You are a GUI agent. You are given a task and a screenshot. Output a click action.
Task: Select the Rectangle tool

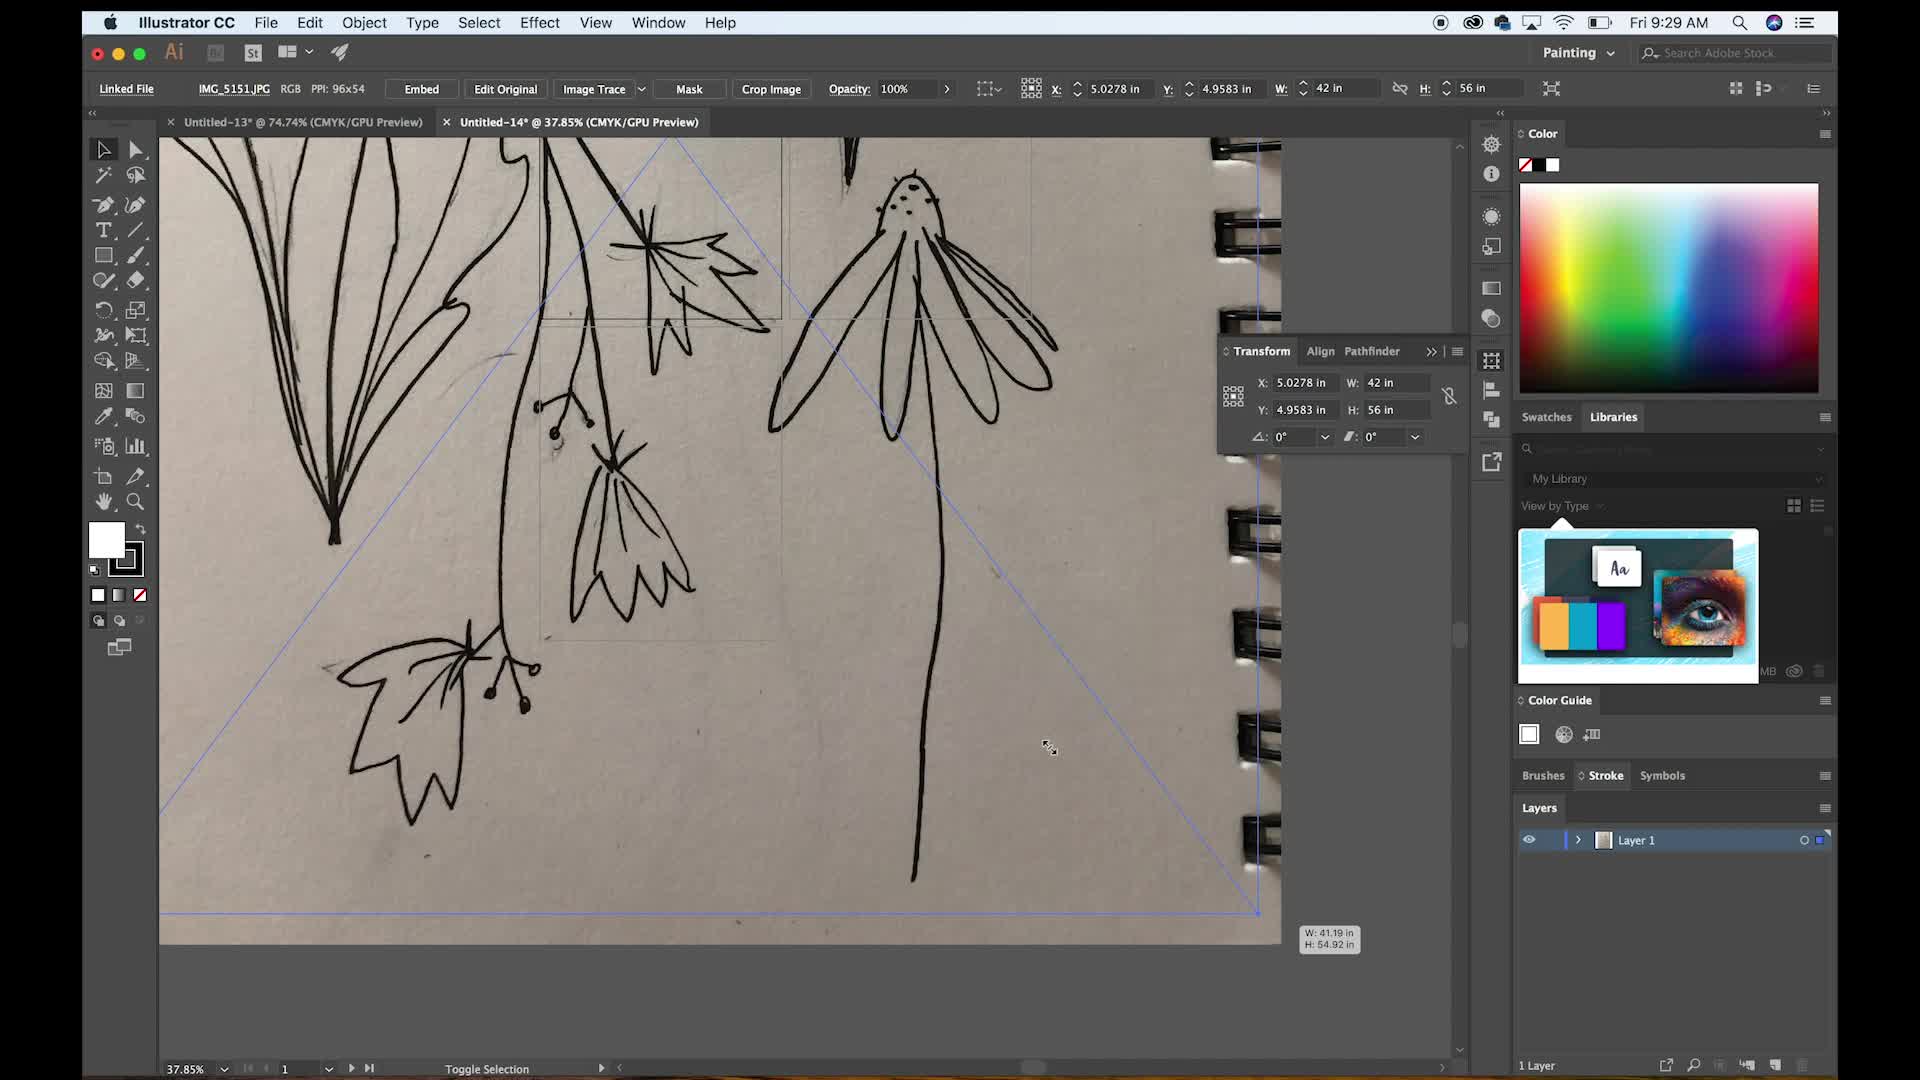tap(104, 256)
